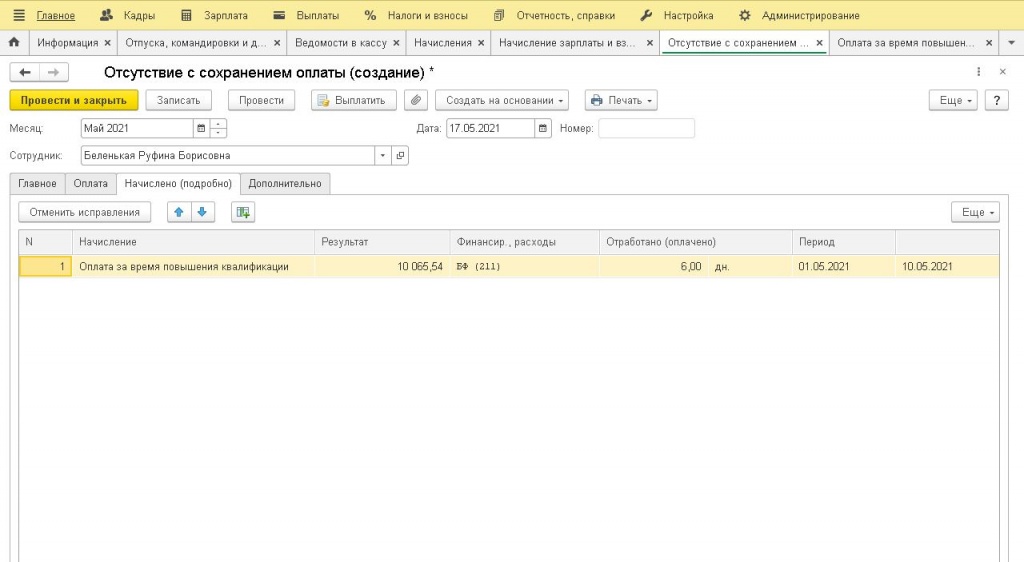Move row up with blue arrow

(179, 212)
